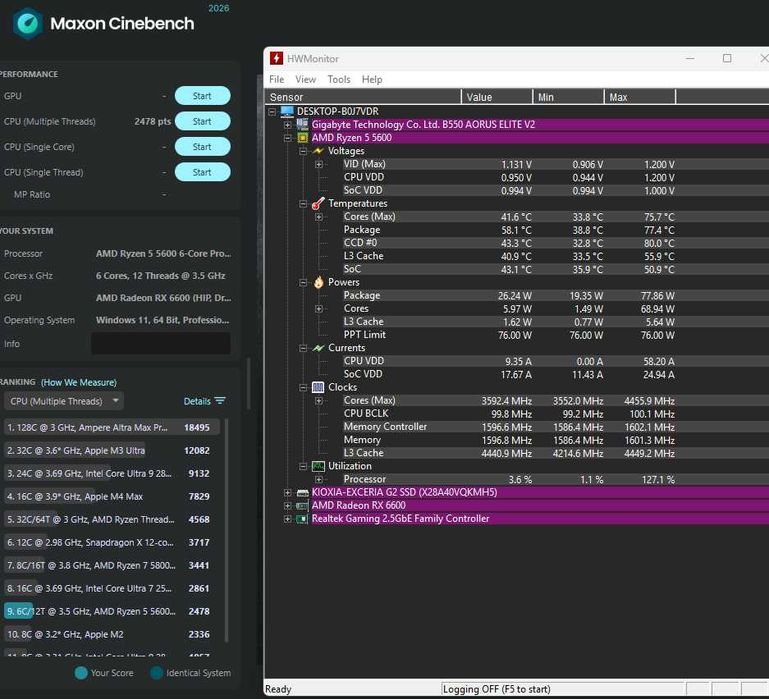Viewport: 769px width, 699px height.
Task: Expand the KIOXIA-EXCERIA G2 SSD node
Action: (x=287, y=492)
